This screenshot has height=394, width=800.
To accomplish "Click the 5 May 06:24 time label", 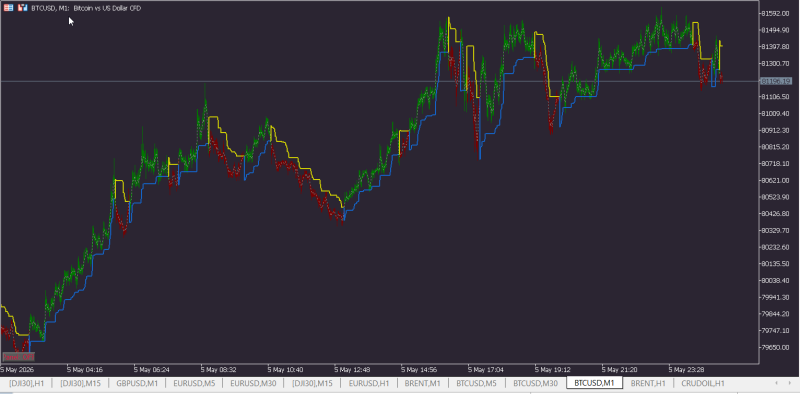I will click(x=152, y=370).
